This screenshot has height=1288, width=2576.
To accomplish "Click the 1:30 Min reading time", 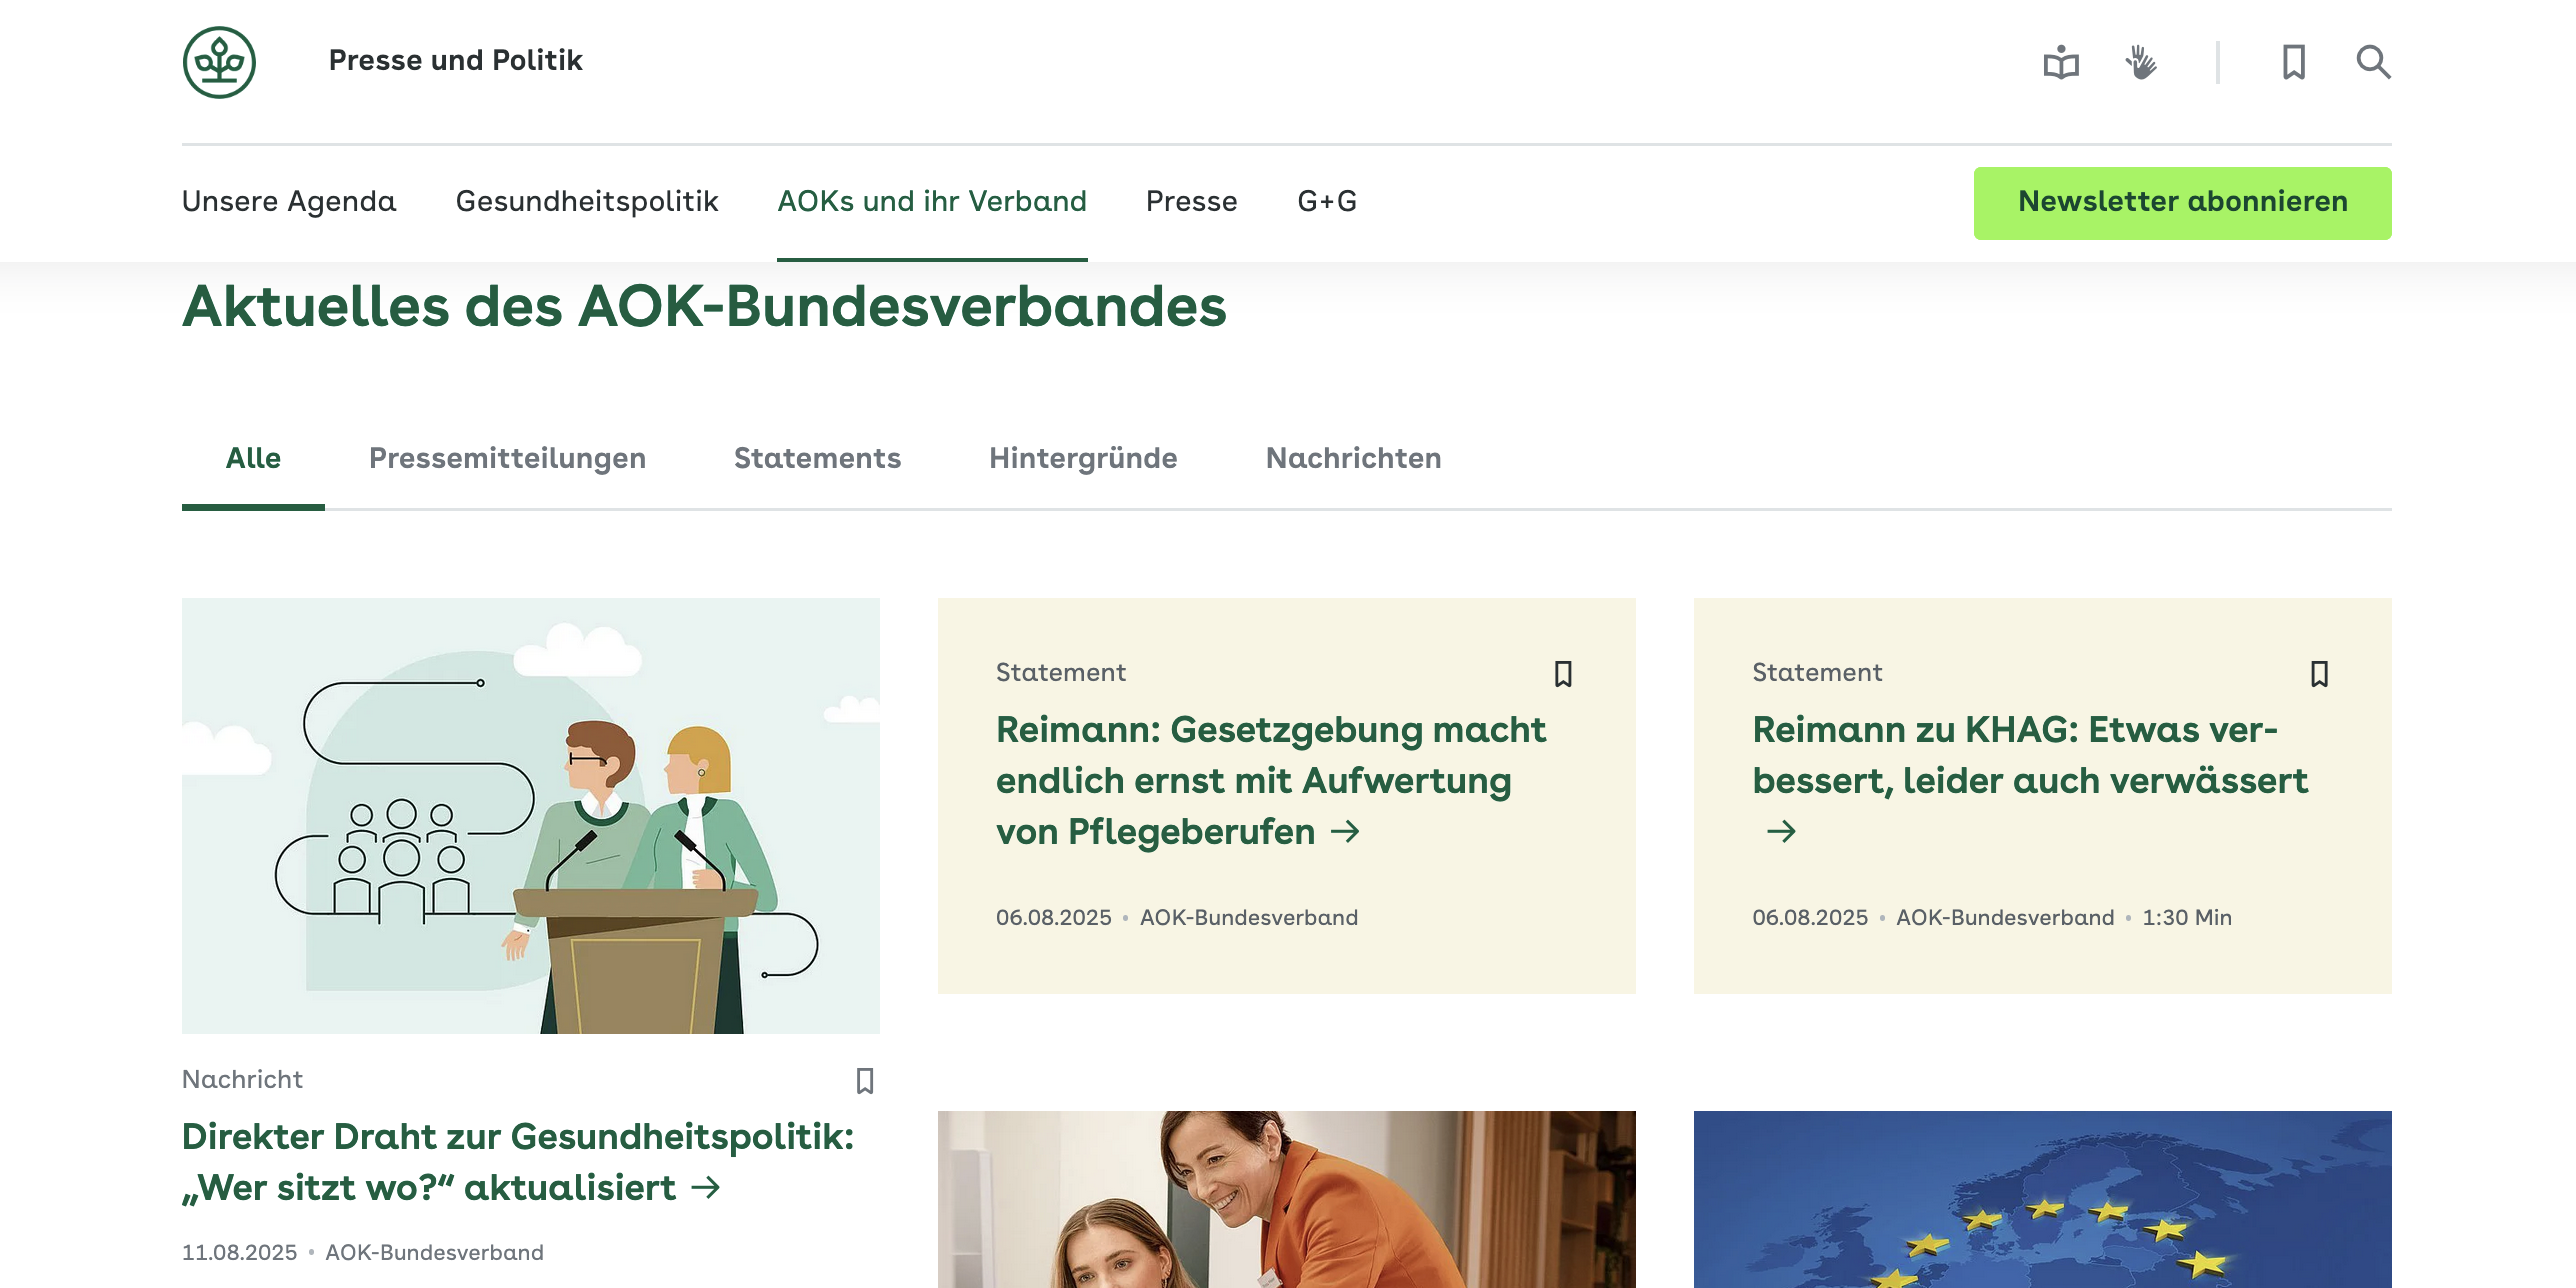I will [2187, 917].
